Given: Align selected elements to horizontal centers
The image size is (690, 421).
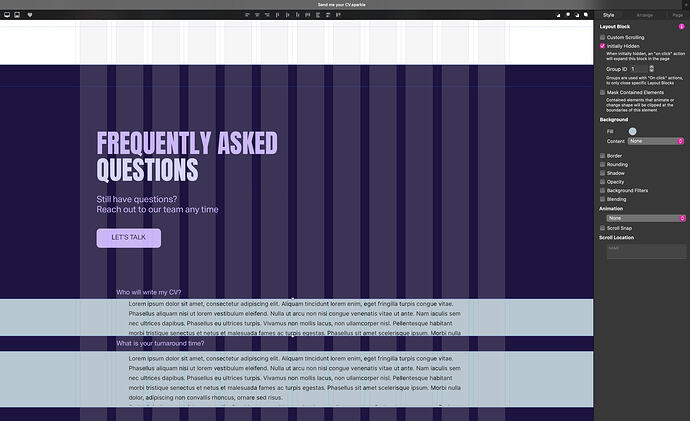Looking at the screenshot, I should tap(257, 15).
